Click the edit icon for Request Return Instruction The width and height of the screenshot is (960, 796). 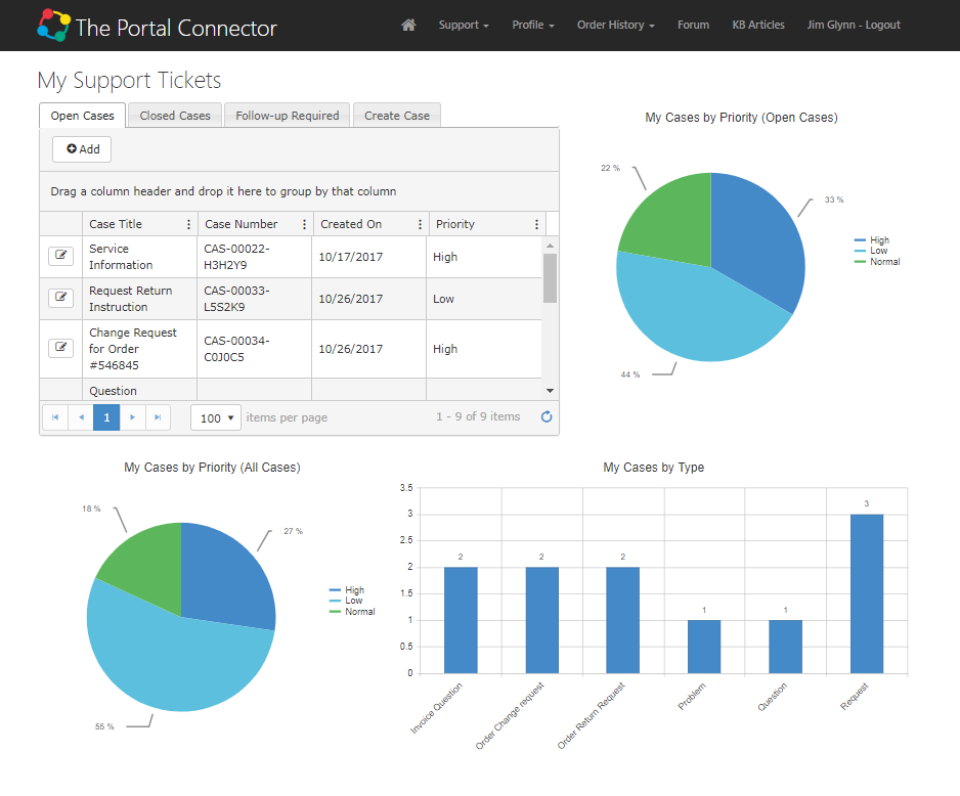tap(60, 297)
